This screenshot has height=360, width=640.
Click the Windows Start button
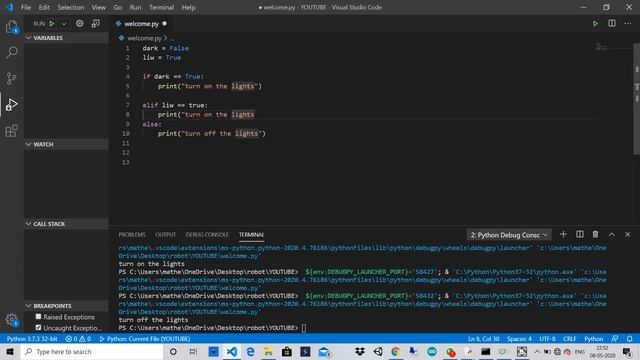[x=9, y=351]
